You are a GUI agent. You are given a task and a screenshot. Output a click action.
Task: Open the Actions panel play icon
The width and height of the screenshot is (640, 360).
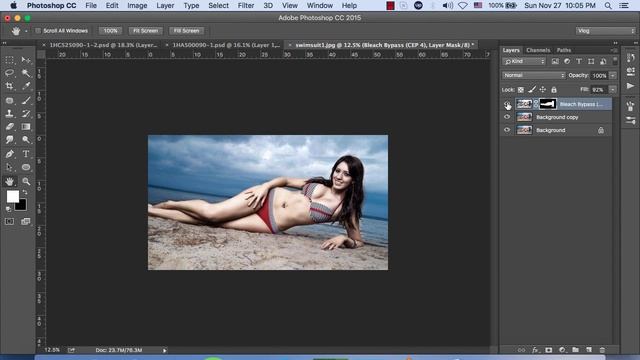630,86
